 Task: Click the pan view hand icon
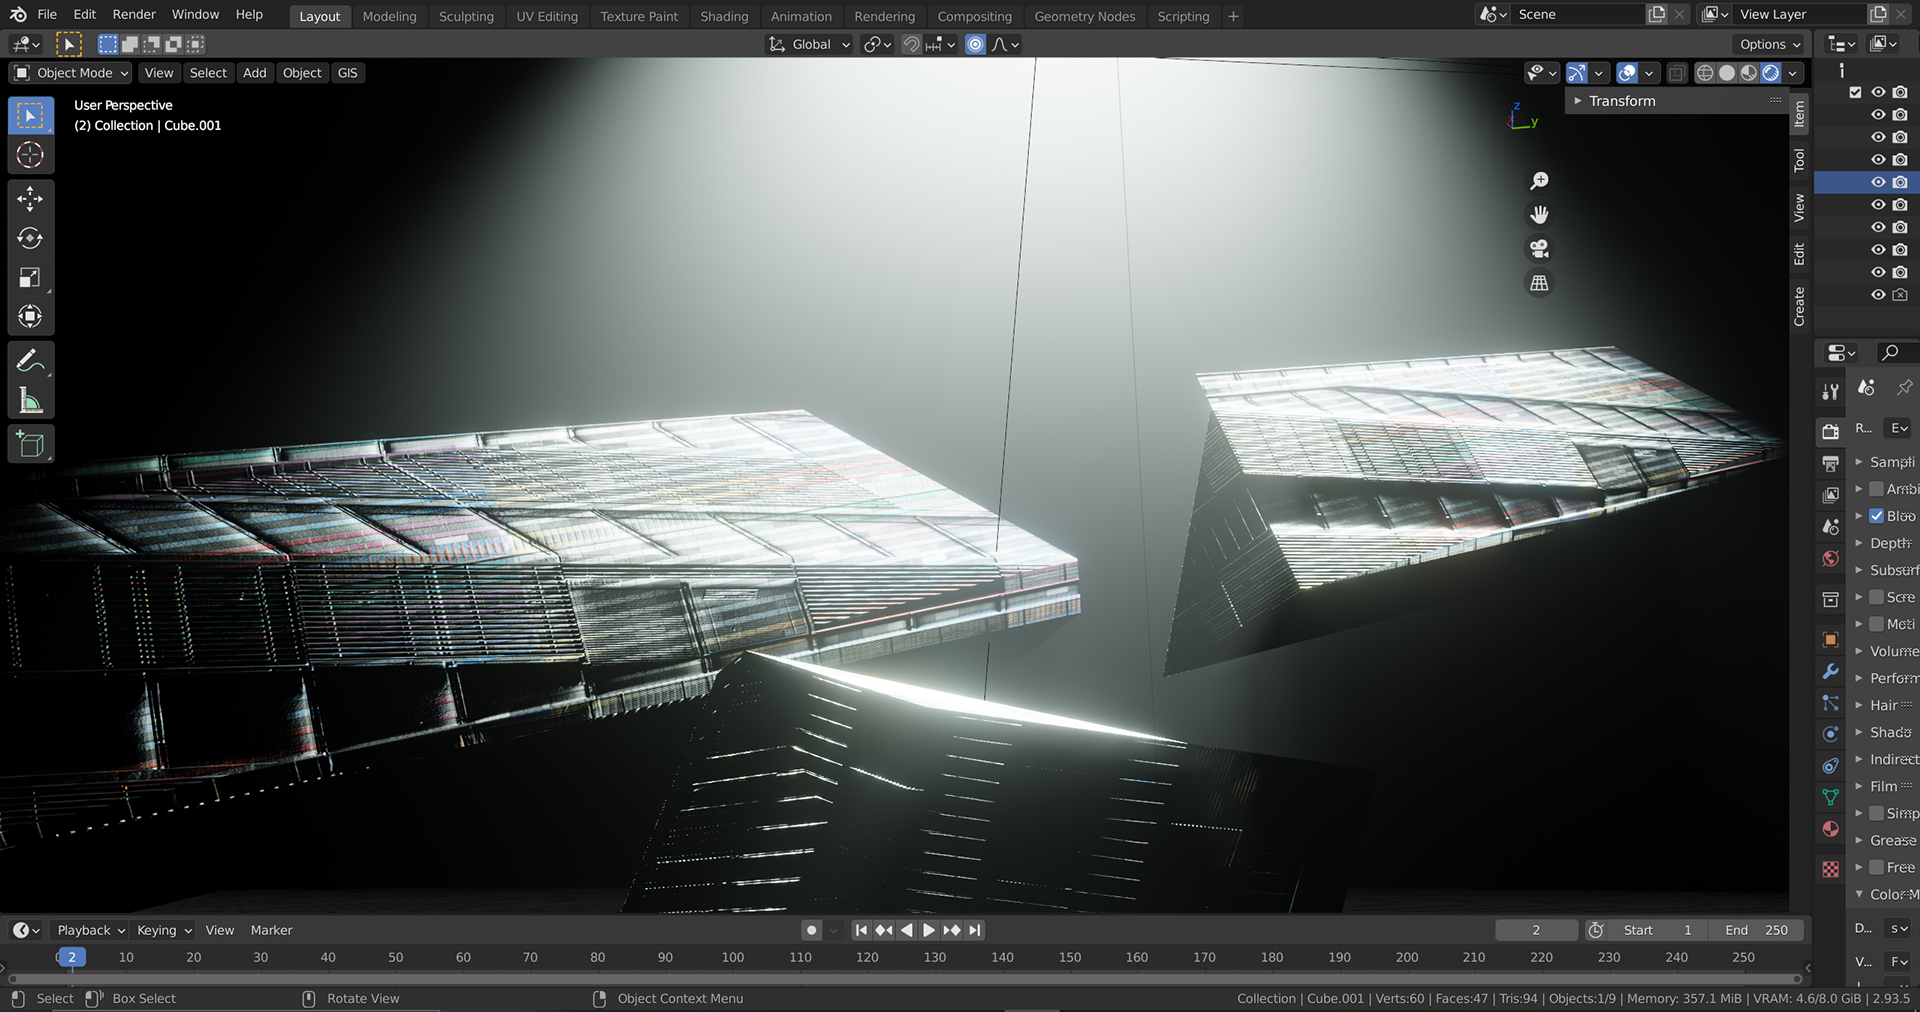click(1539, 215)
